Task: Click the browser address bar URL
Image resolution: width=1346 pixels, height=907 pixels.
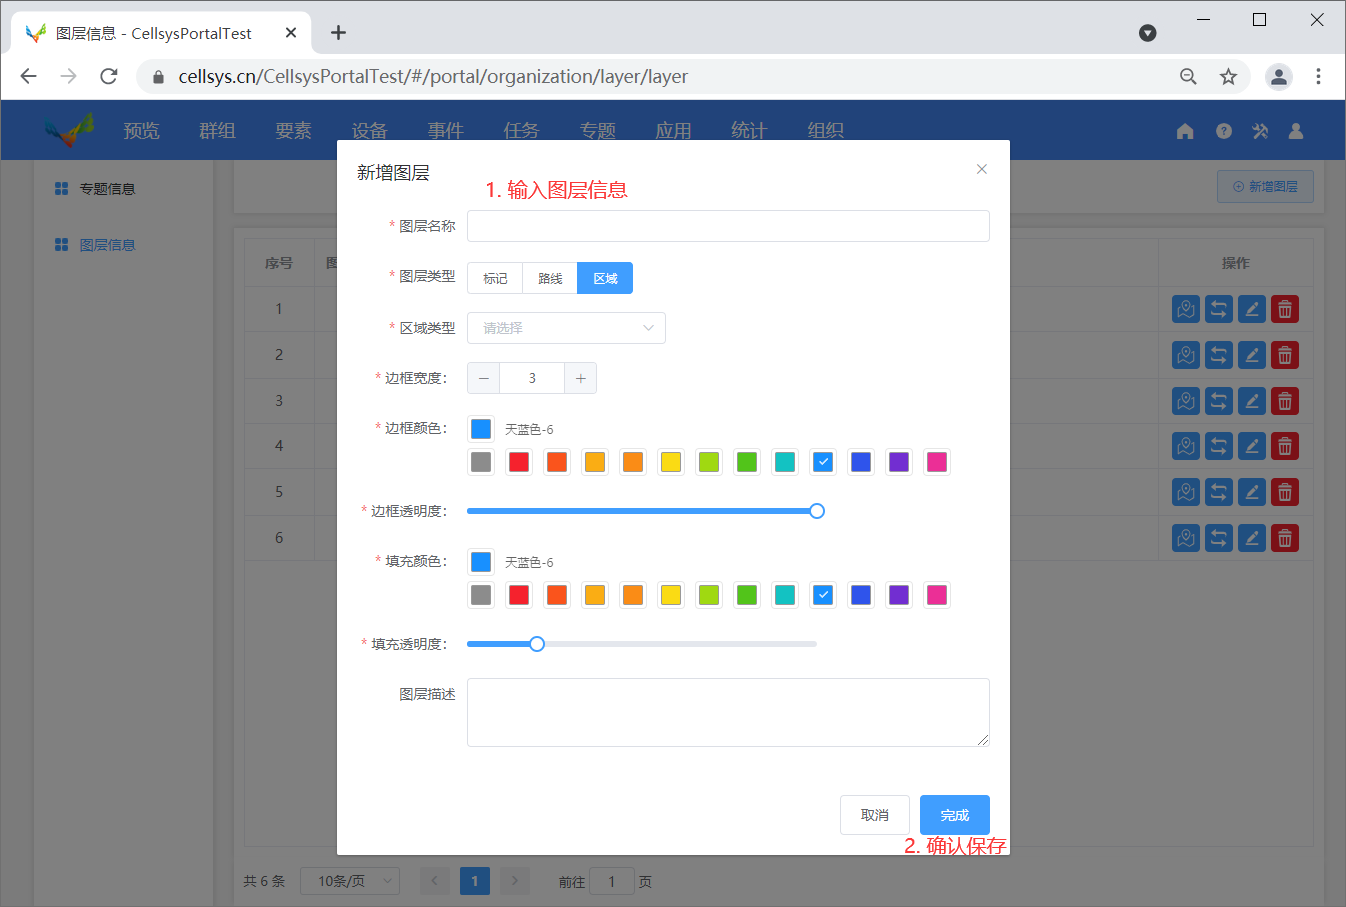Action: click(x=433, y=76)
